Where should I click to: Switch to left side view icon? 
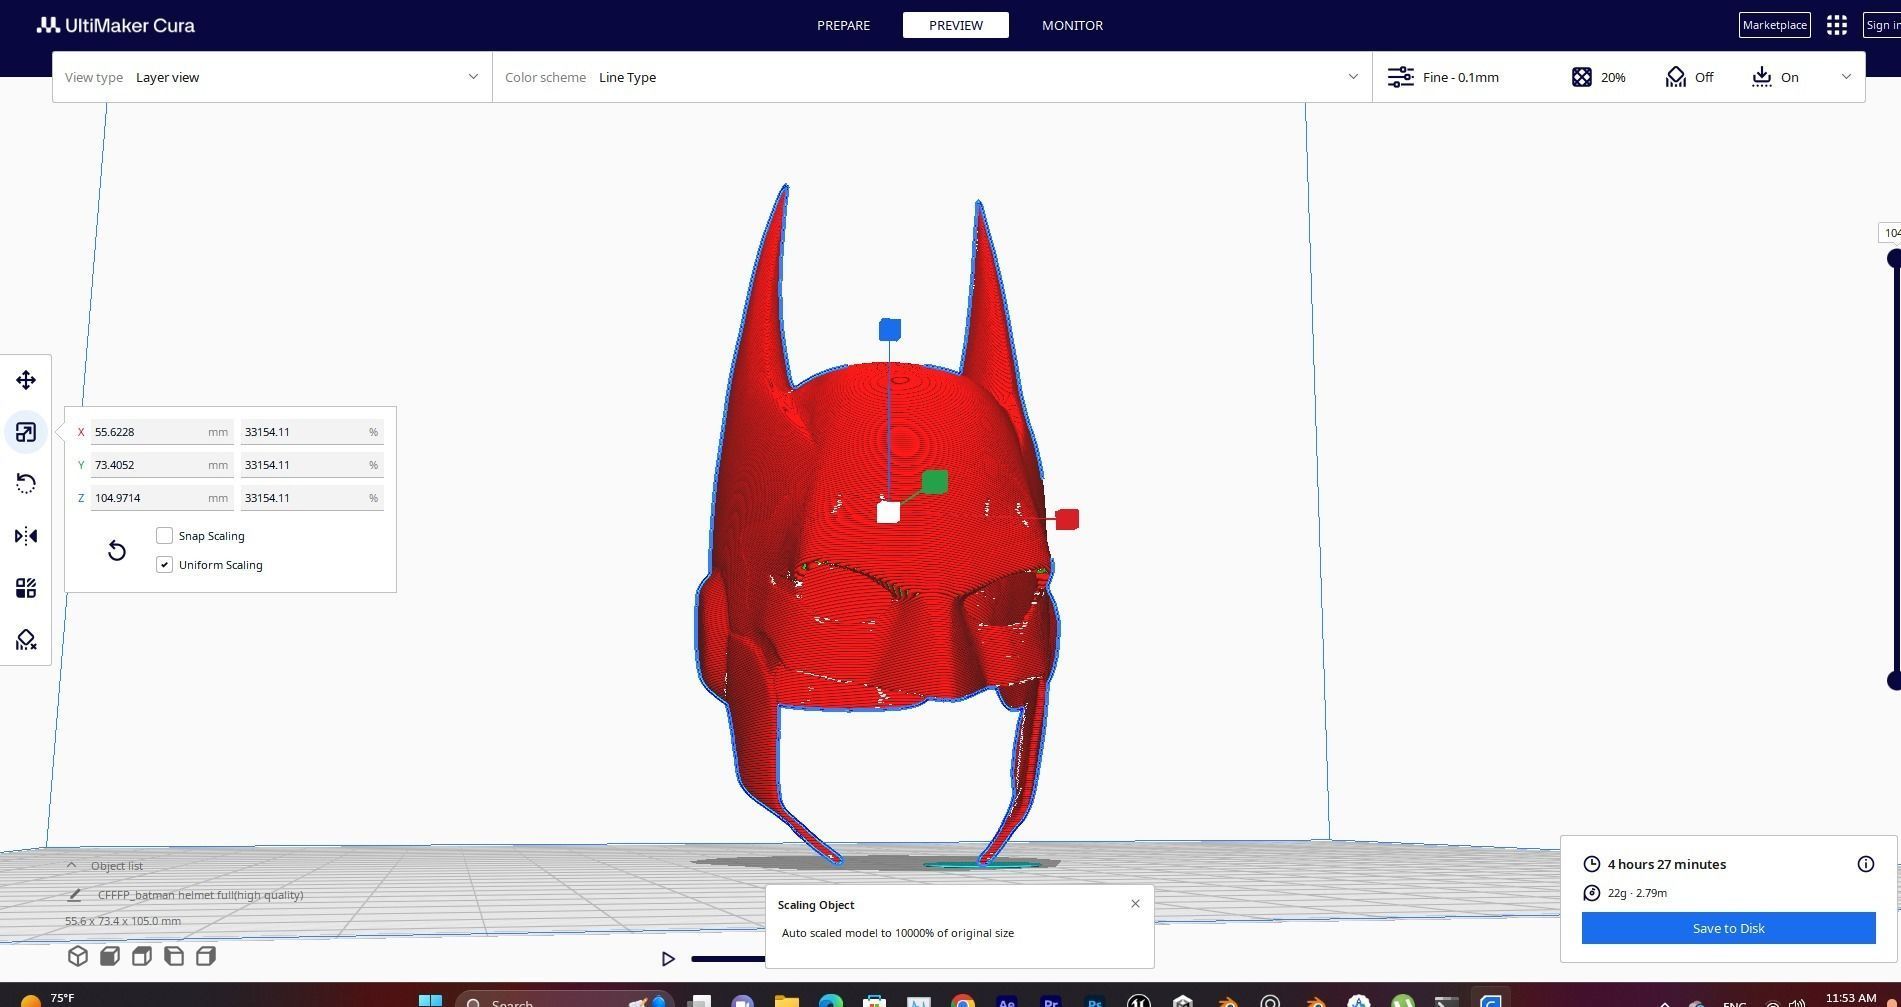(174, 956)
